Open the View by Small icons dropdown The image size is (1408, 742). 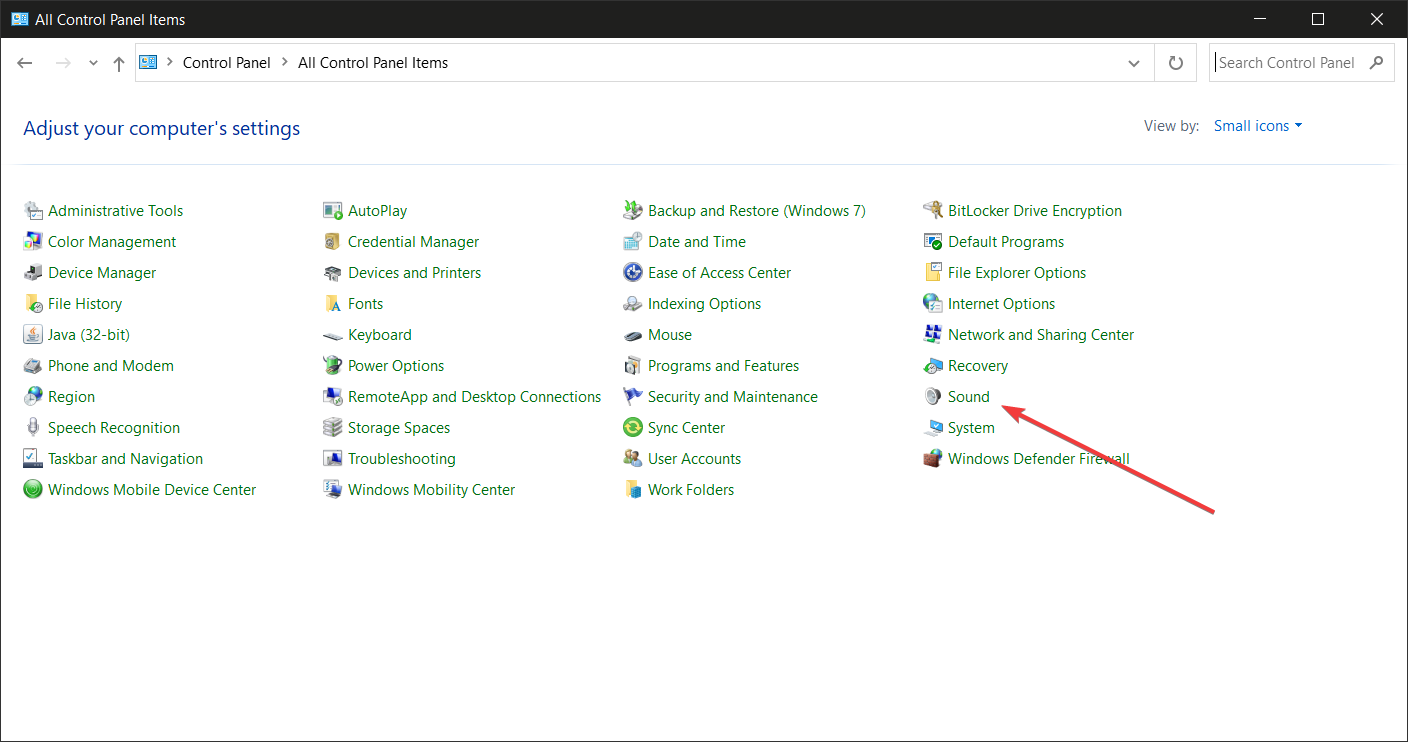pos(1258,126)
